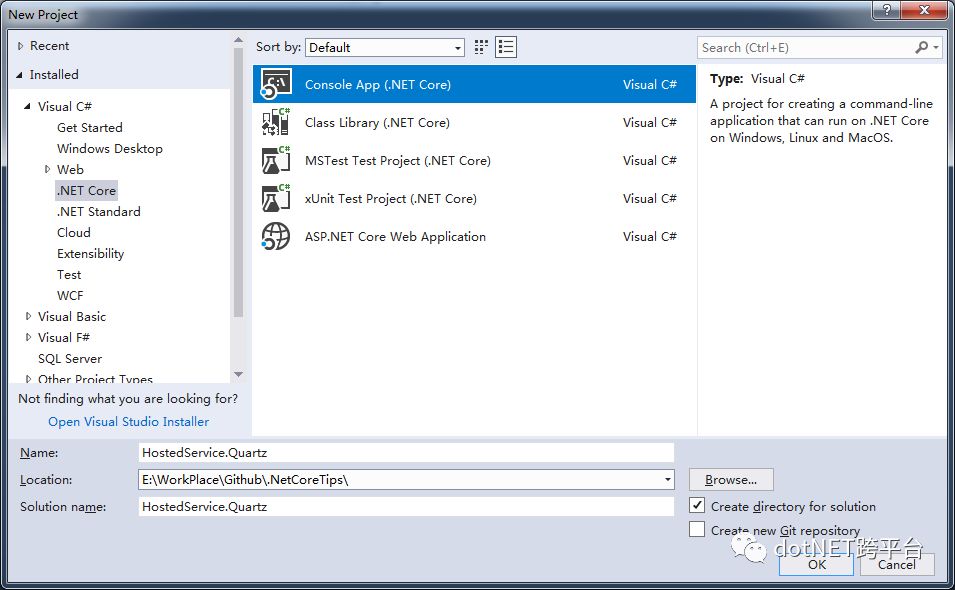Screen dimensions: 955x590
Task: Click the Class Library (.NET Core) icon
Action: [x=276, y=122]
